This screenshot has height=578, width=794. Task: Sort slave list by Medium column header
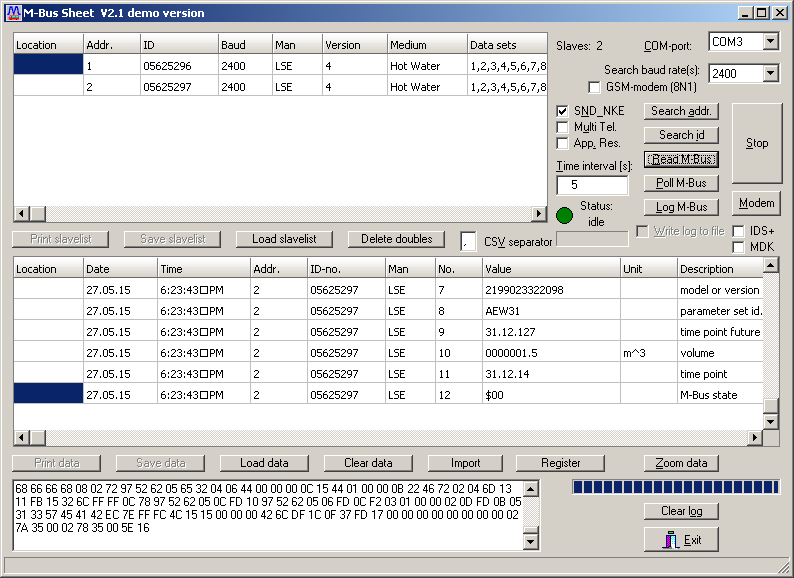coord(425,45)
